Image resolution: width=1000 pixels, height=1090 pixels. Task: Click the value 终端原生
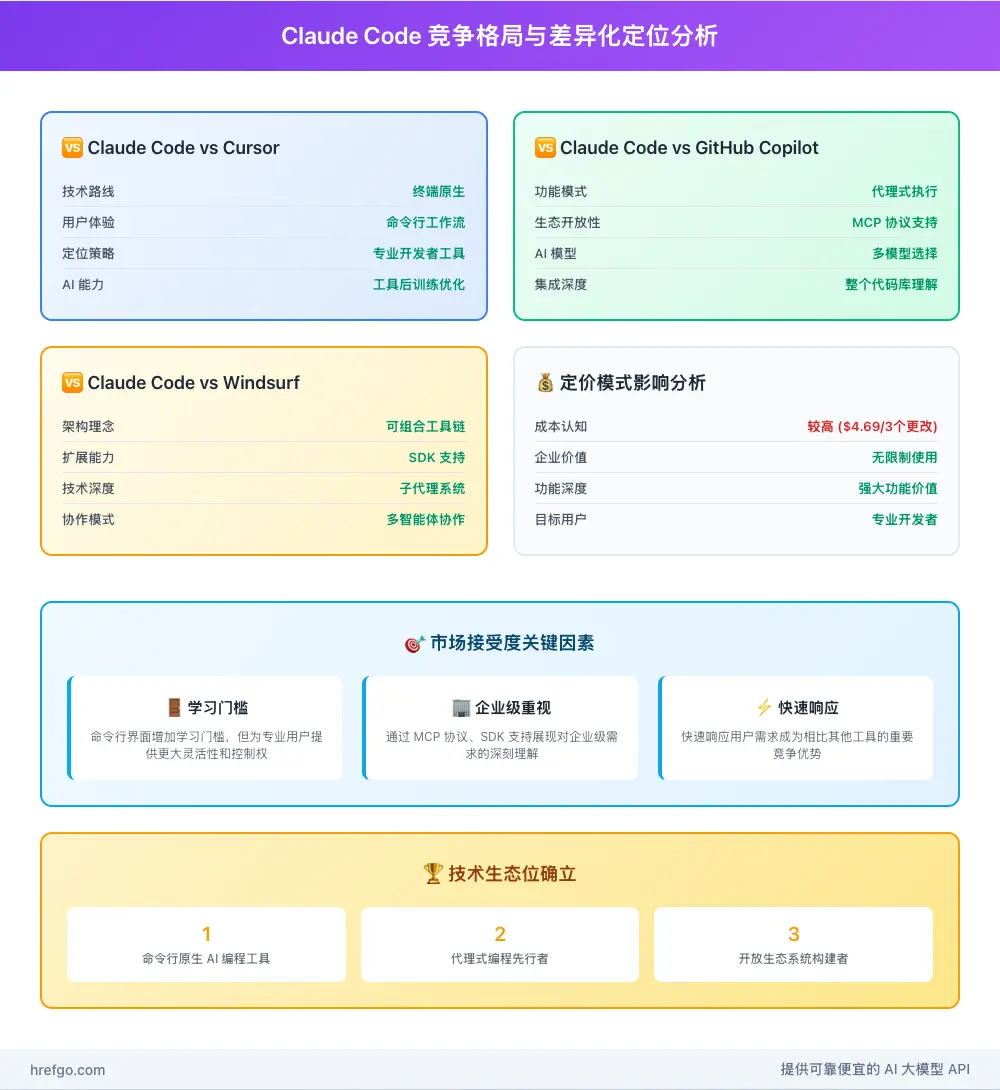[x=438, y=191]
